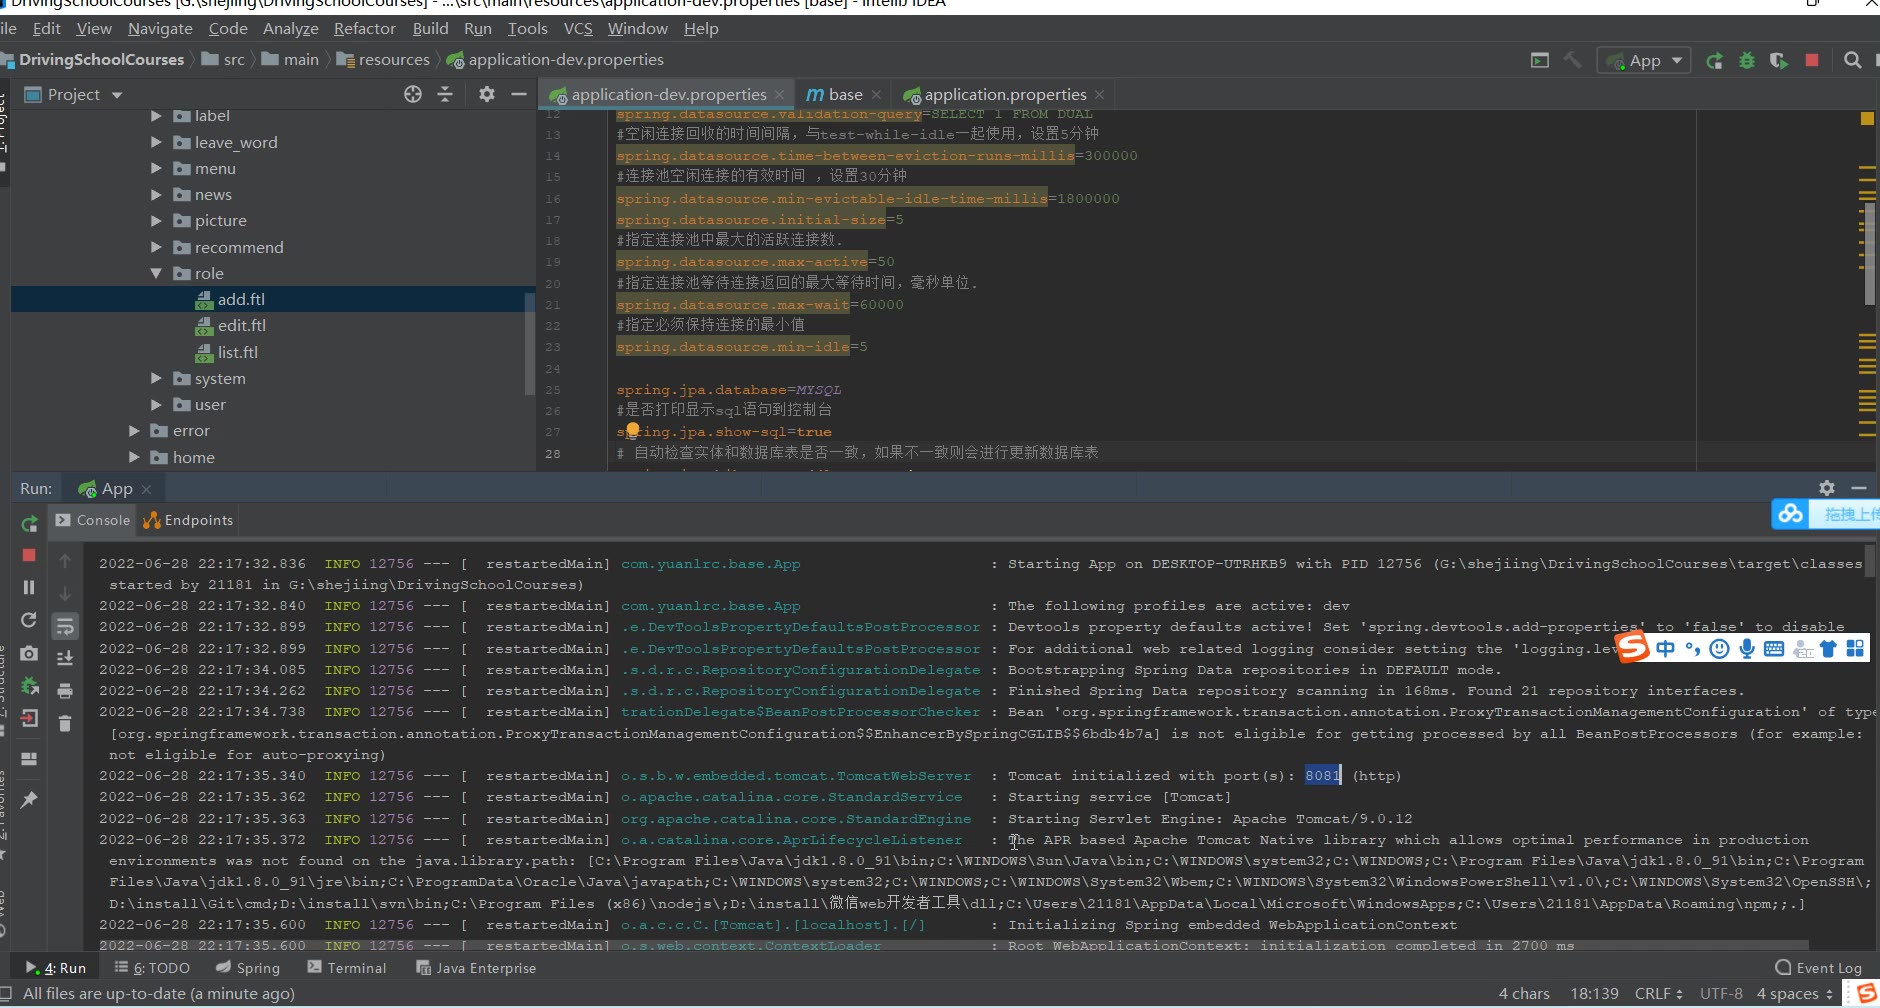Image resolution: width=1880 pixels, height=1008 pixels.
Task: Click the clear console trash icon
Action: tap(65, 723)
